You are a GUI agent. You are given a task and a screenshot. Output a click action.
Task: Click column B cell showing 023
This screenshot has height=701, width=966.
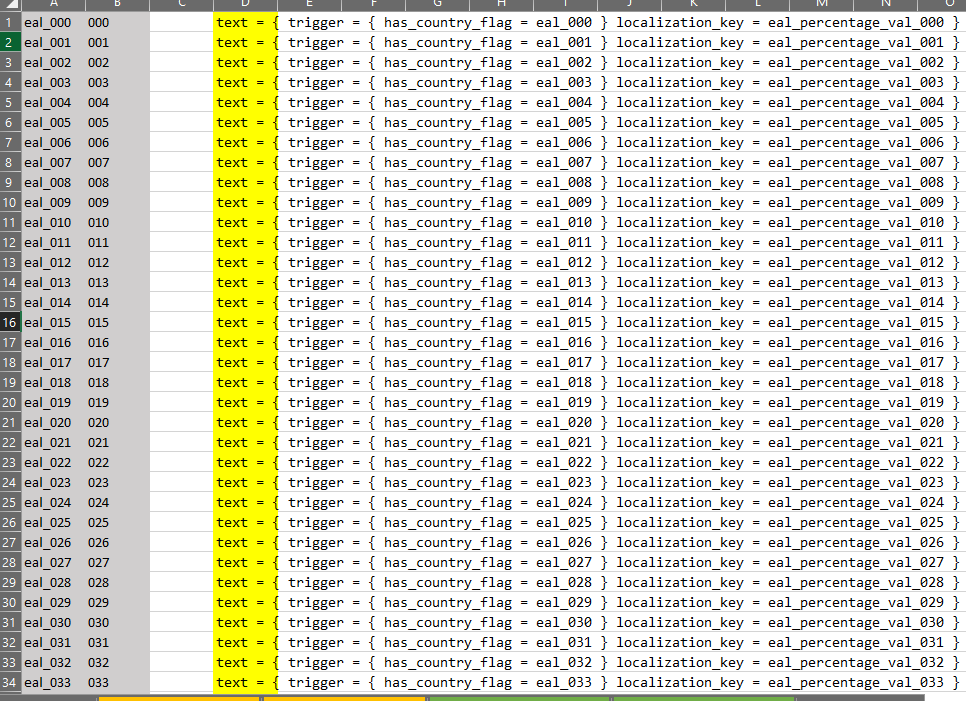pos(117,483)
